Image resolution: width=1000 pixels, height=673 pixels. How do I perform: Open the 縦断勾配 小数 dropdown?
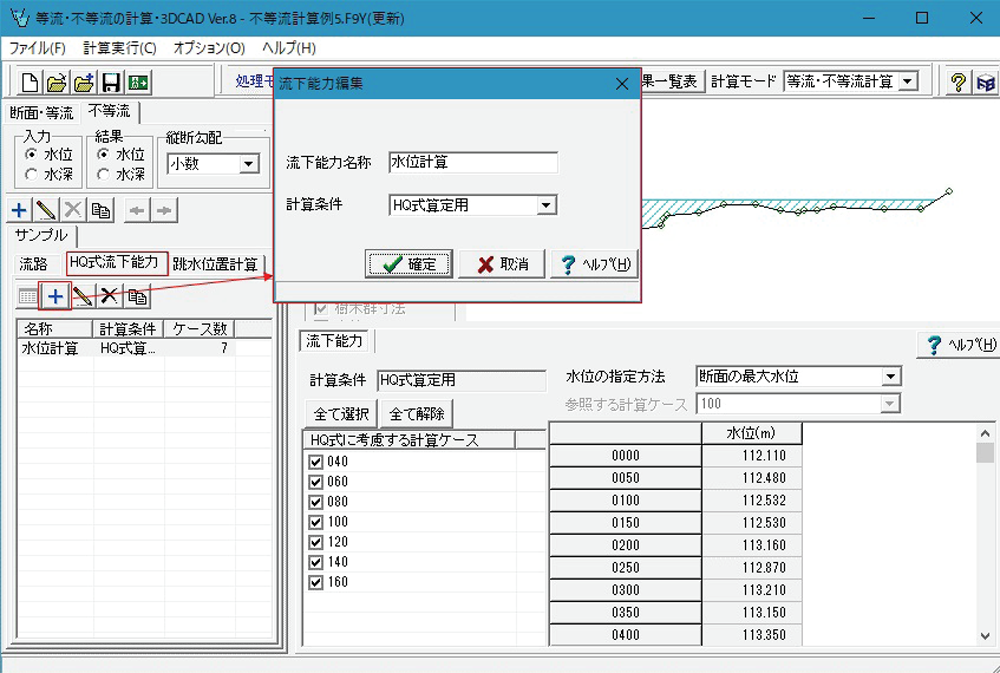[249, 164]
